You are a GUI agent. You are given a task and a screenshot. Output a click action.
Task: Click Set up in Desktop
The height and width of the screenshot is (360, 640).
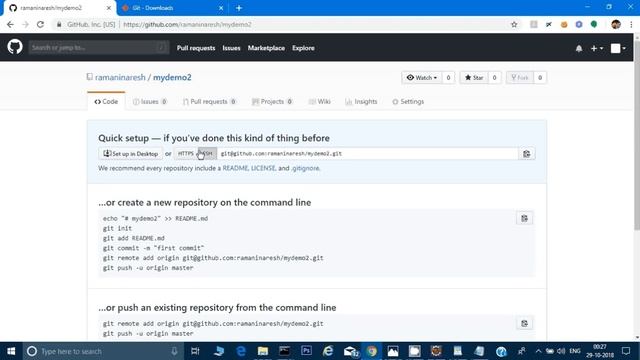click(131, 153)
